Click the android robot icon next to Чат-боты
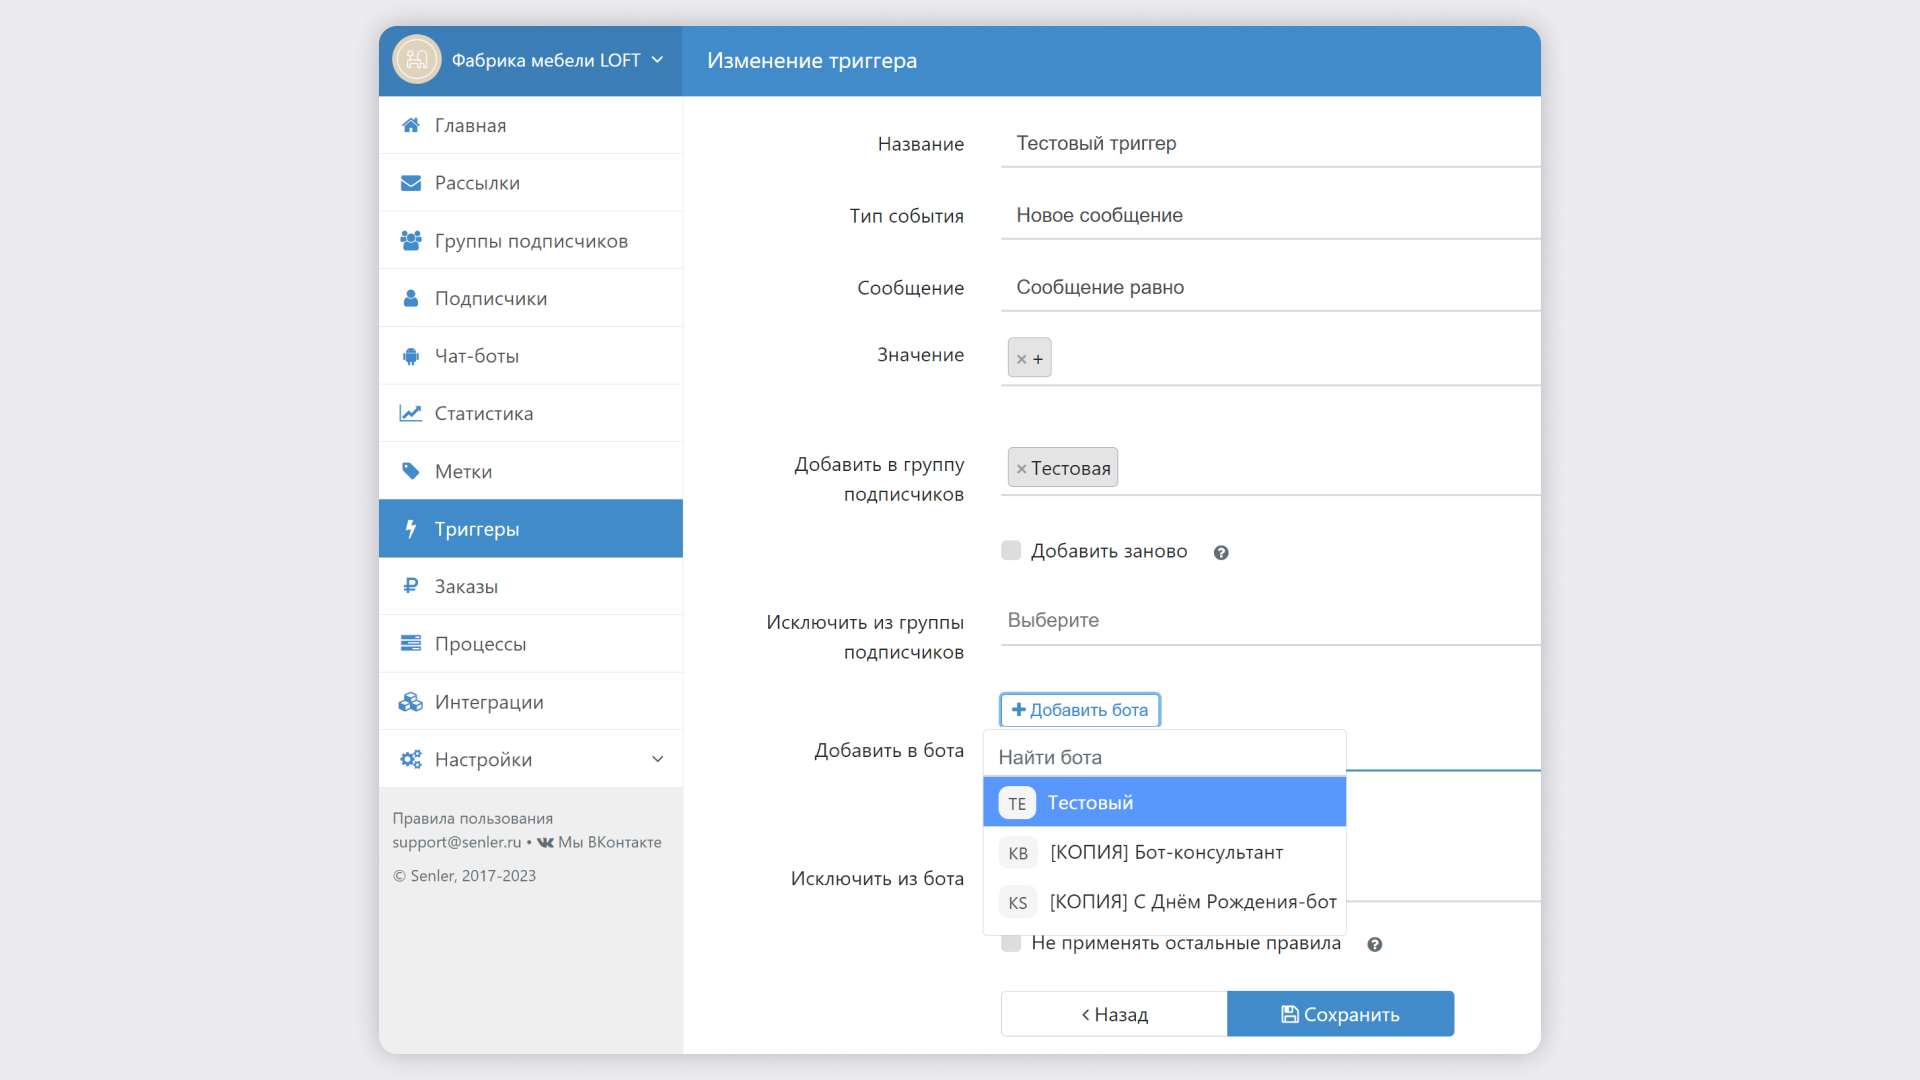The width and height of the screenshot is (1920, 1080). [410, 356]
